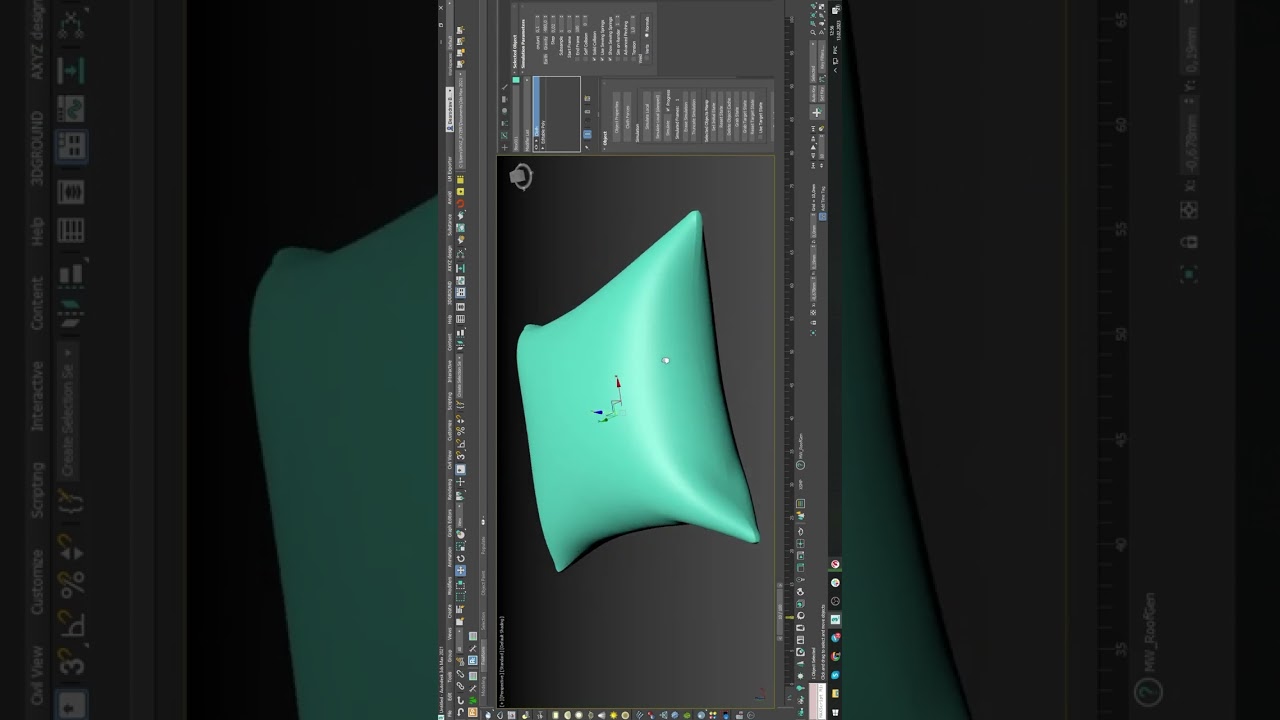This screenshot has height=720, width=1280.
Task: Open the View reference coordinate dropdown
Action: (x=459, y=514)
